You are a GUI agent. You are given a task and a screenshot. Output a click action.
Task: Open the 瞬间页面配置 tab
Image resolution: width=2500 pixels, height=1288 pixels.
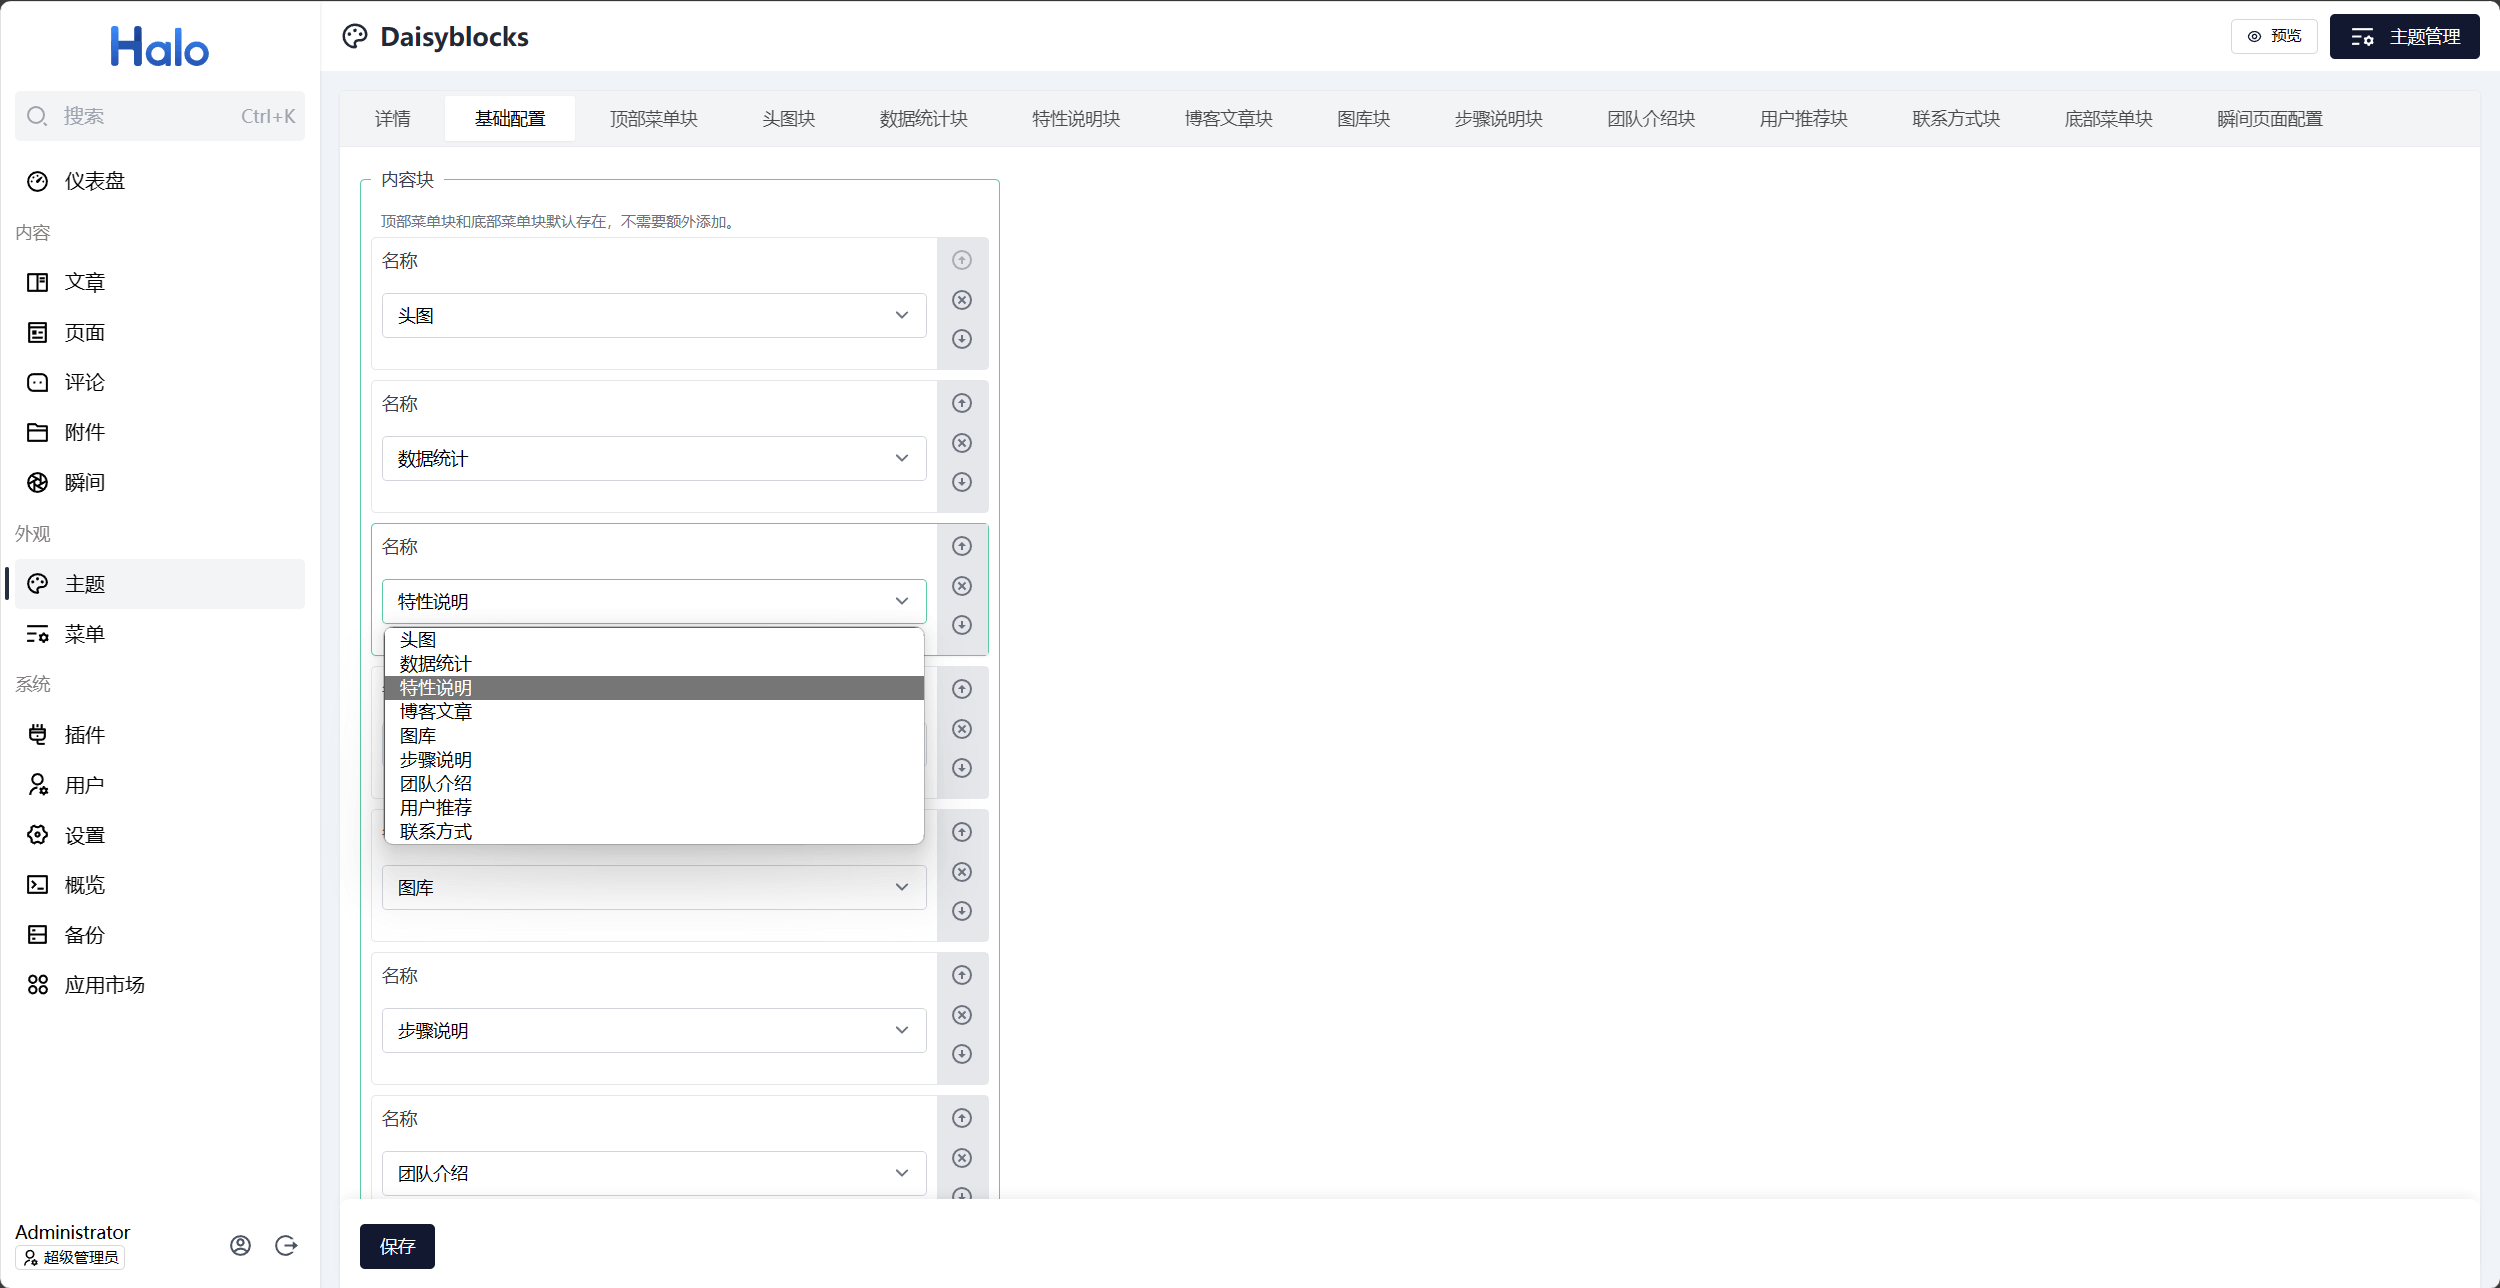2269,119
